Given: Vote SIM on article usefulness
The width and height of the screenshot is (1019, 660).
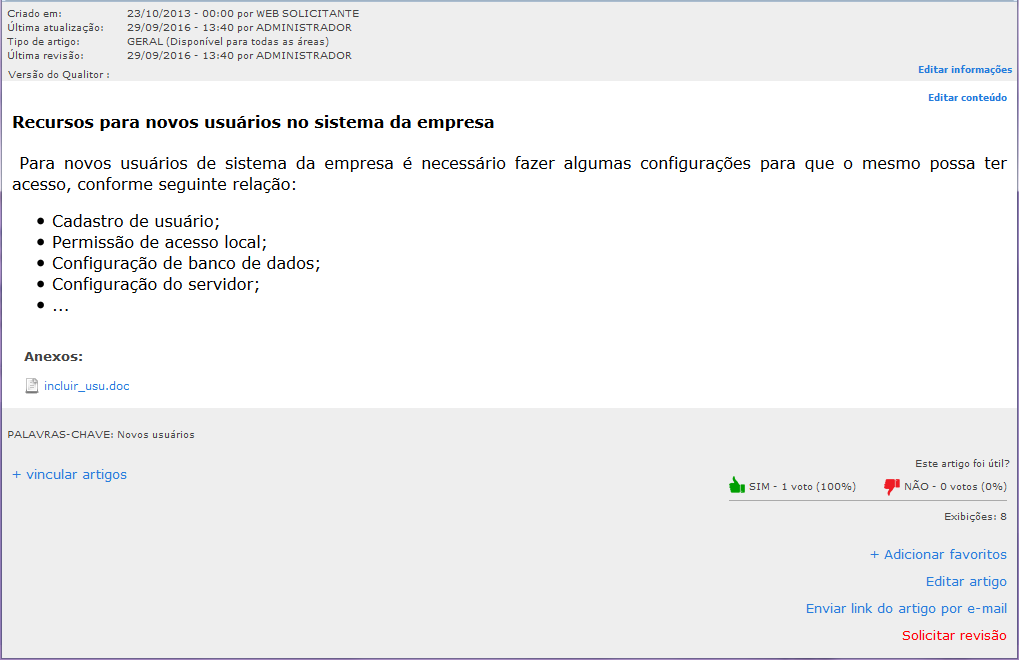Looking at the screenshot, I should coord(802,487).
